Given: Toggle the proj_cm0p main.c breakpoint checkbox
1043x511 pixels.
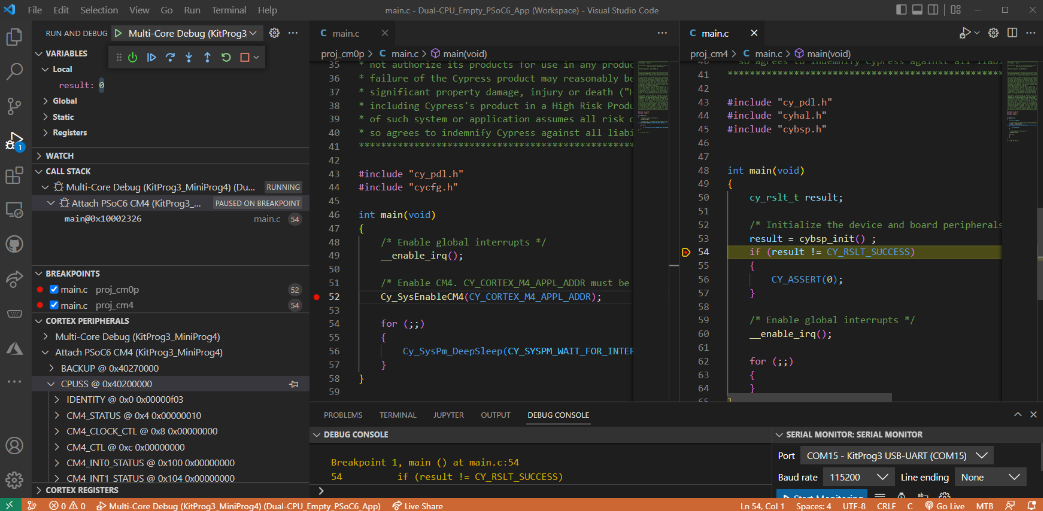Looking at the screenshot, I should click(x=55, y=289).
